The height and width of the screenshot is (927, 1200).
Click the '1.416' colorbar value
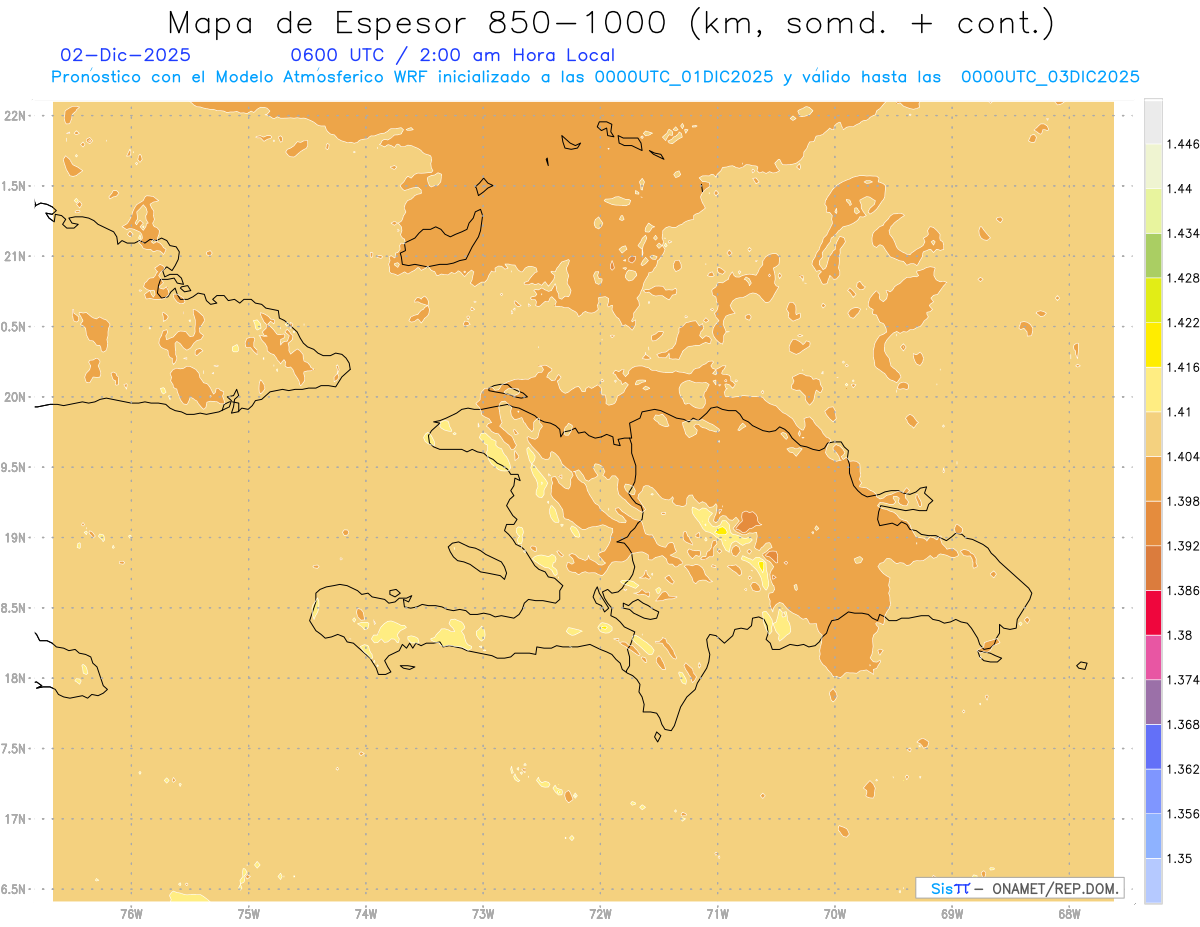click(1183, 367)
